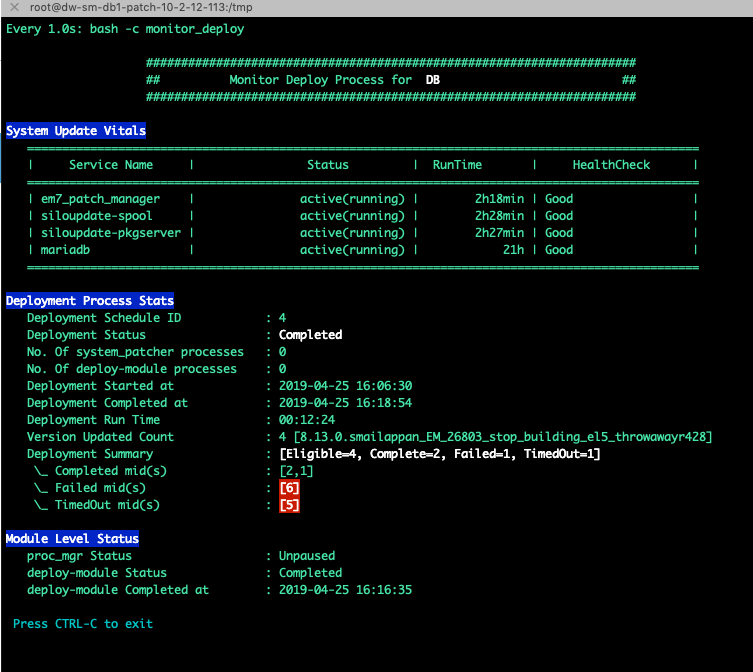Click the HealthCheck column header
Screen dimensions: 753x672
click(611, 165)
